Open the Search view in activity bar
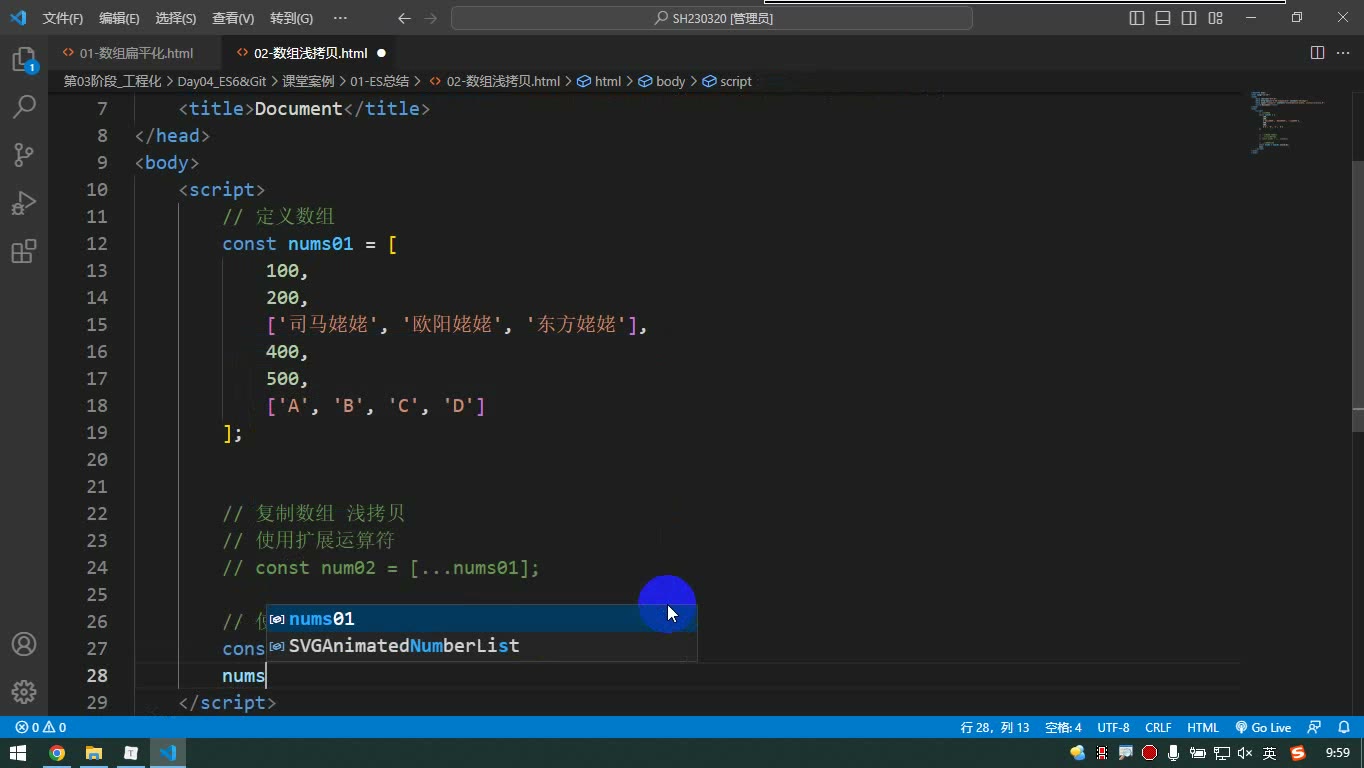Image resolution: width=1364 pixels, height=768 pixels. [24, 106]
